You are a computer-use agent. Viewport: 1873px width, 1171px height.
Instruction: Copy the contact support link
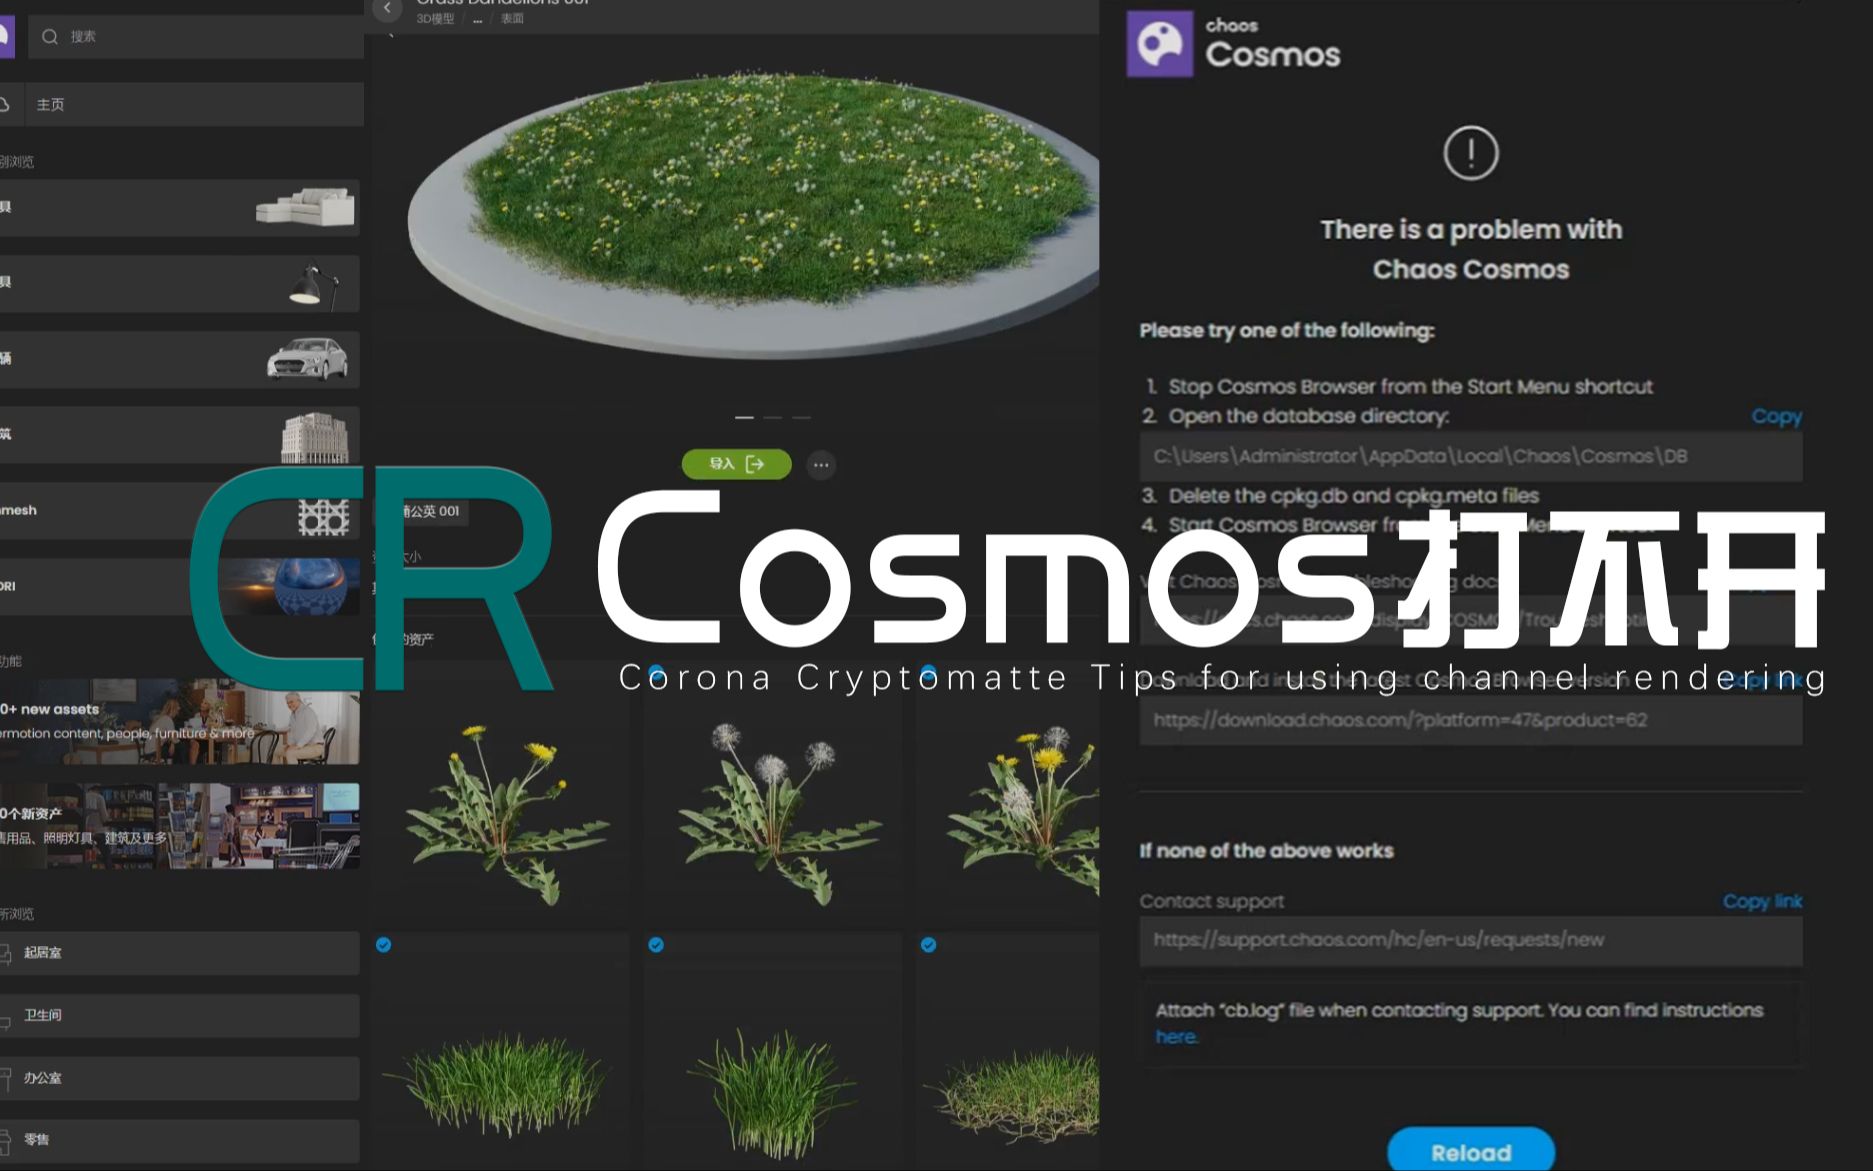(1762, 901)
